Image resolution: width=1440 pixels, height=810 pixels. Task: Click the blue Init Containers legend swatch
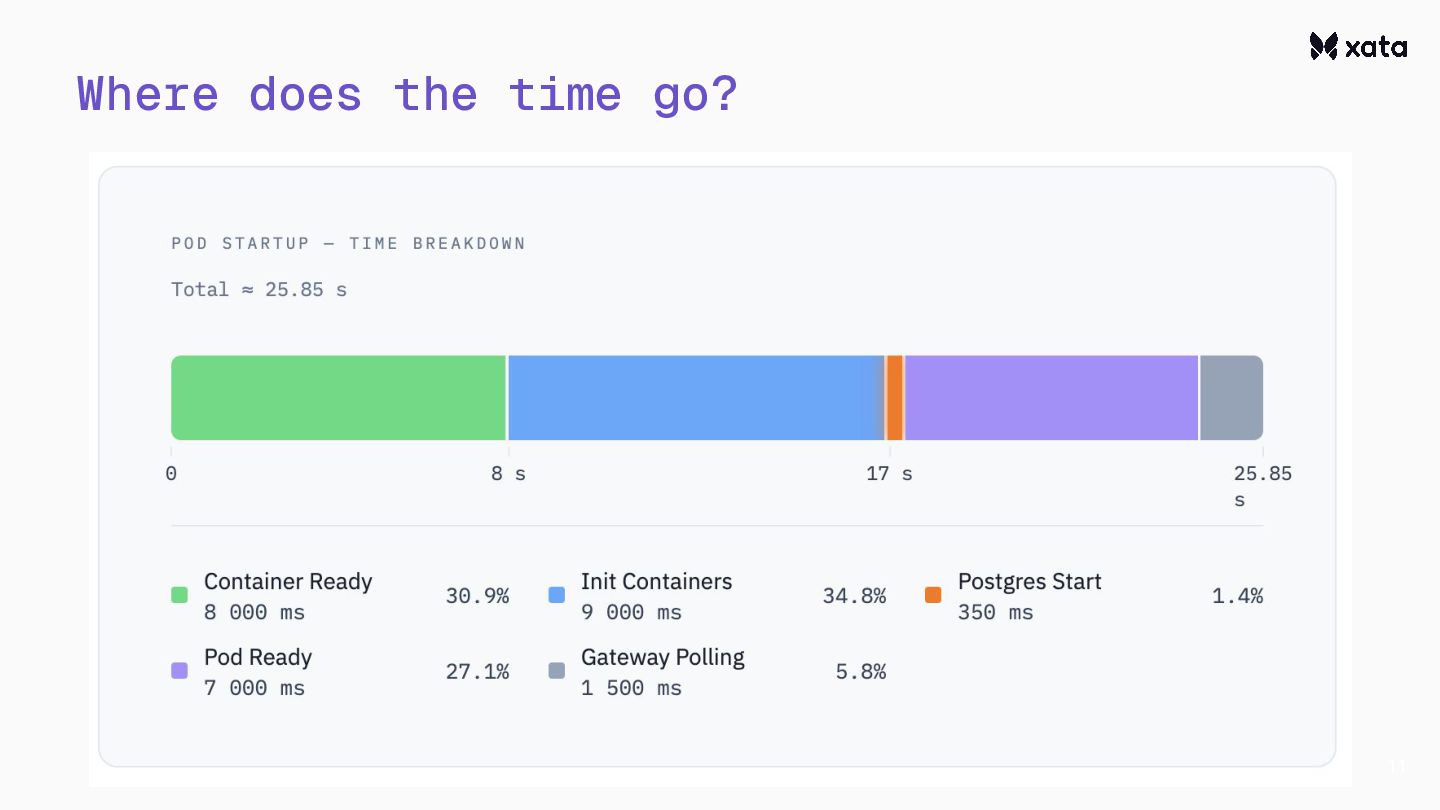(x=557, y=595)
